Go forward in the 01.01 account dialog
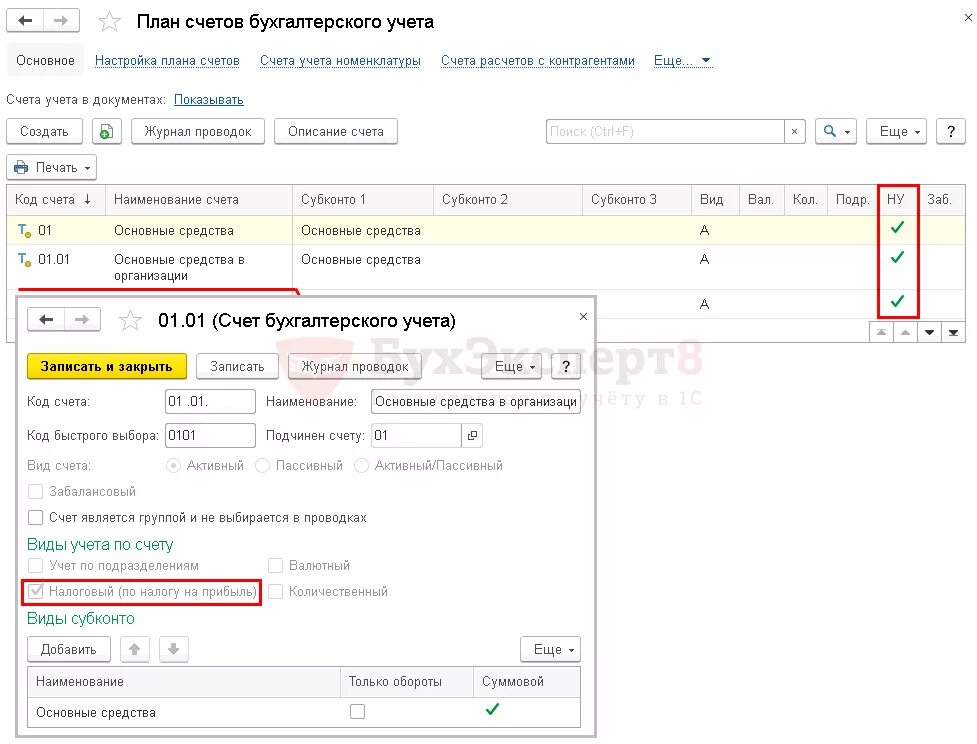This screenshot has height=744, width=977. tap(82, 320)
